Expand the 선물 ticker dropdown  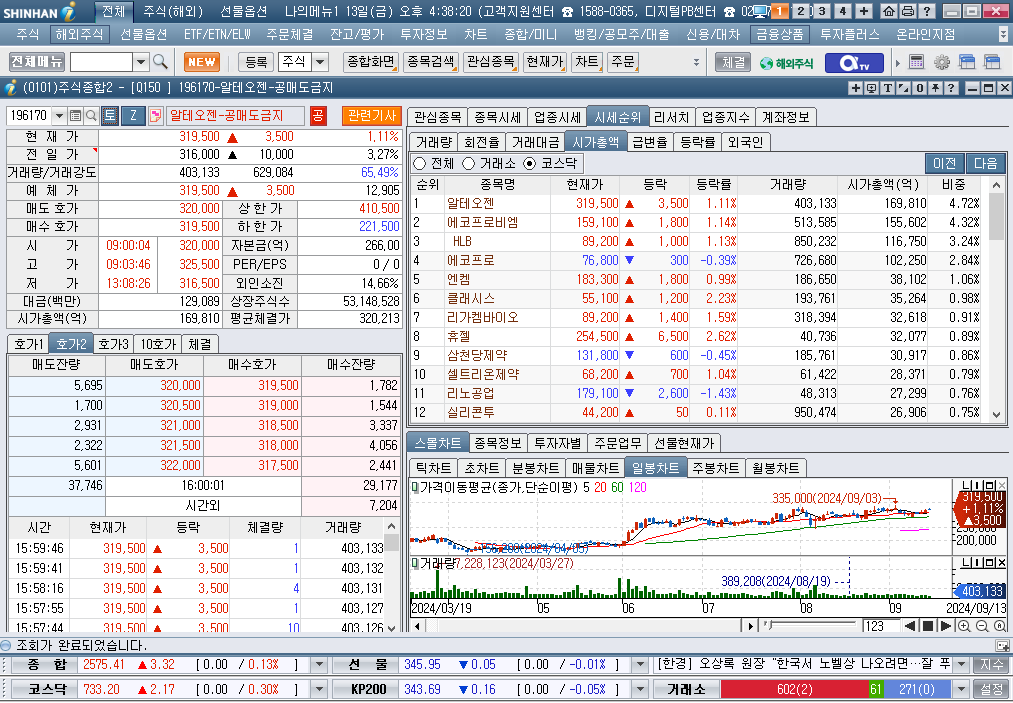coord(640,664)
